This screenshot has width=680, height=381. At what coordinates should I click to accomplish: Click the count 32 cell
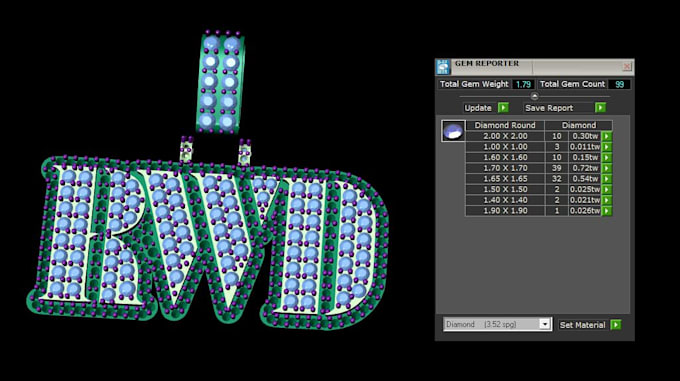tap(556, 179)
